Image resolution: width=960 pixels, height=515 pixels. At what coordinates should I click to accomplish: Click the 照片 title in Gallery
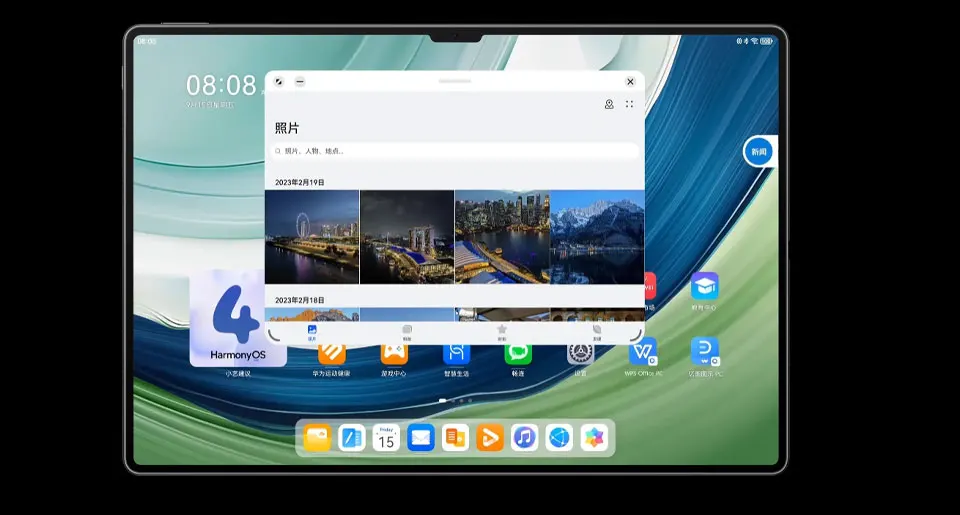(287, 128)
